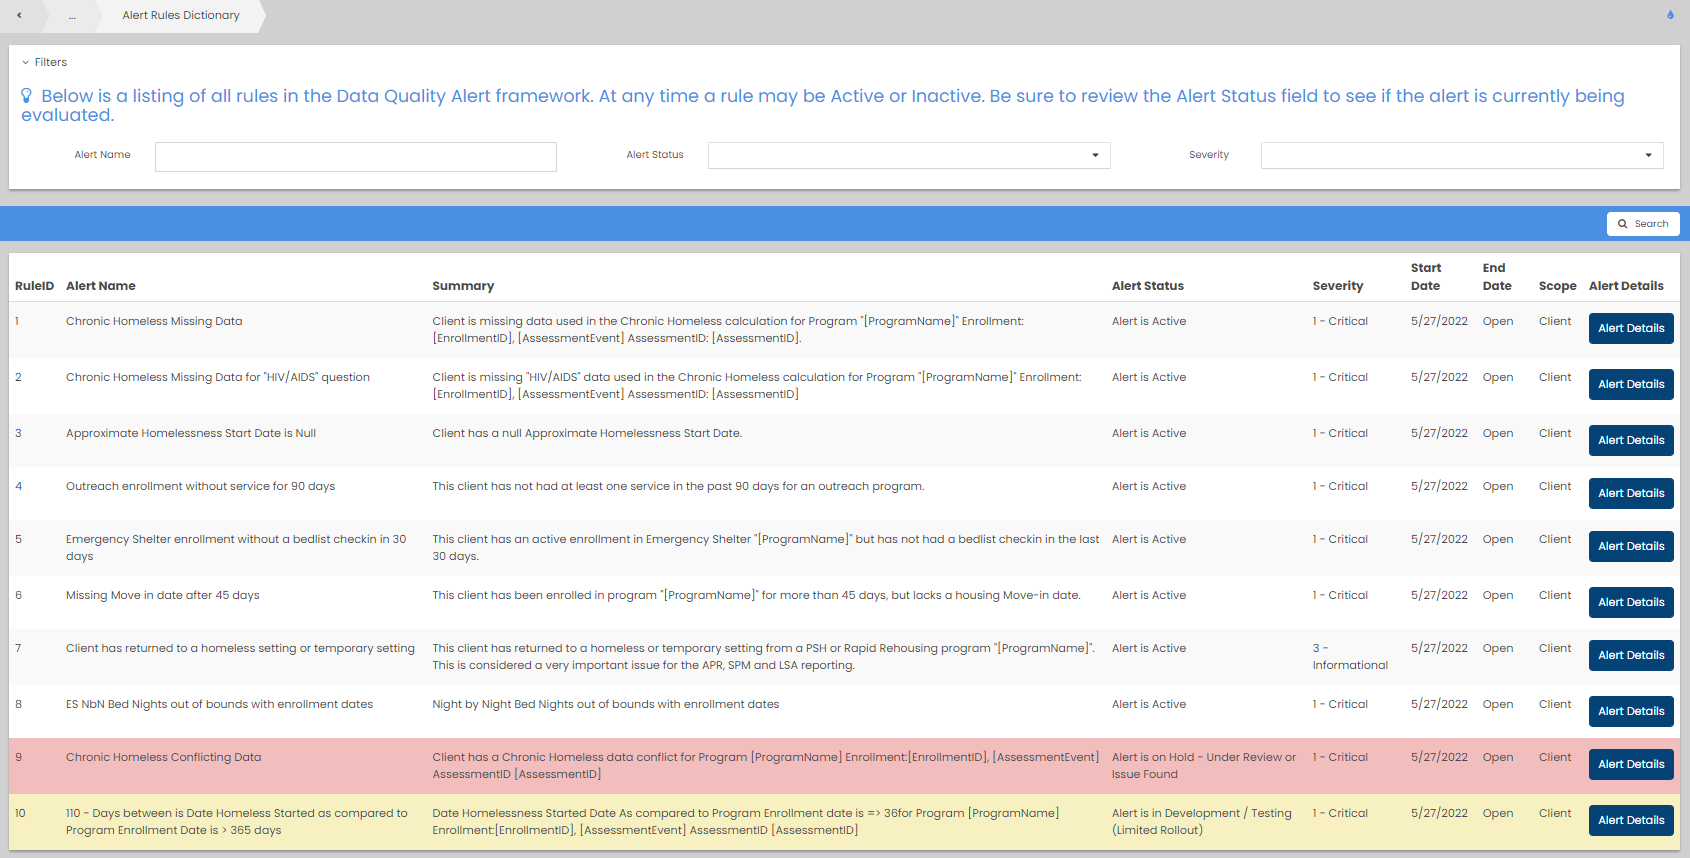Show Alert Details for Missing Move in date
Image resolution: width=1690 pixels, height=858 pixels.
coord(1630,603)
